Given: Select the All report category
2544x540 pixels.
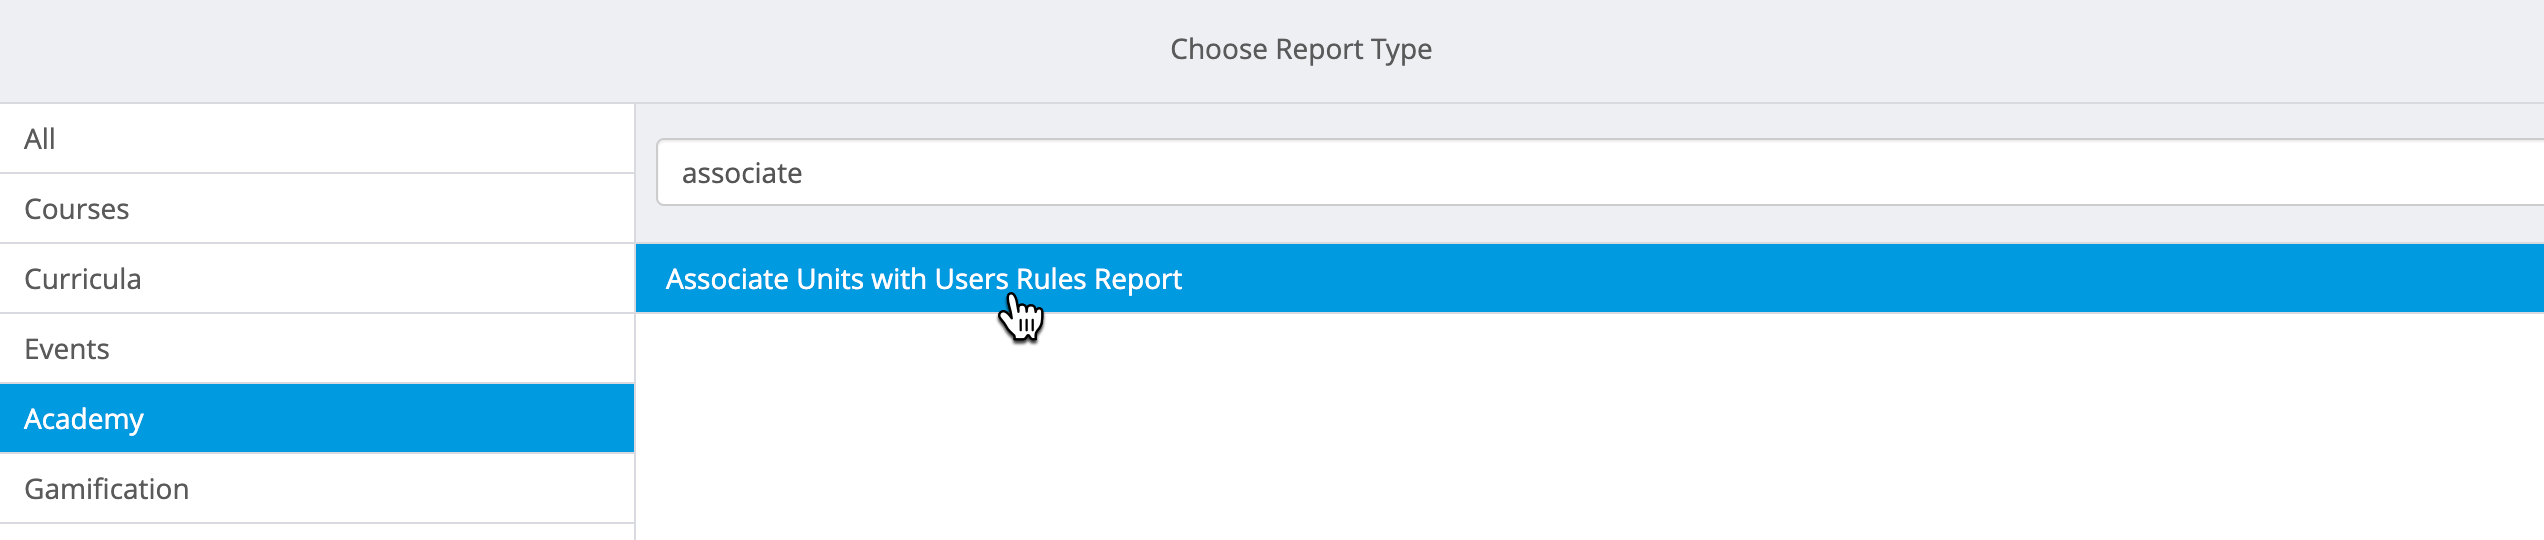Looking at the screenshot, I should (x=317, y=138).
